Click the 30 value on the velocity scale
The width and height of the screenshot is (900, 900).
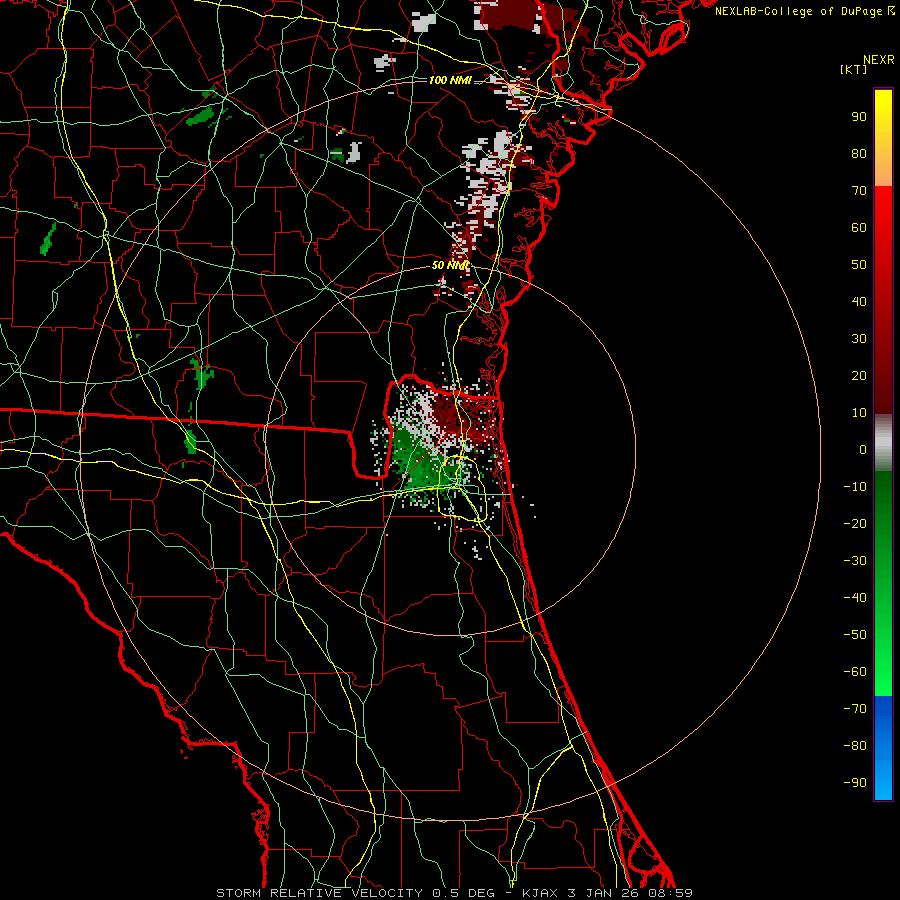[859, 339]
